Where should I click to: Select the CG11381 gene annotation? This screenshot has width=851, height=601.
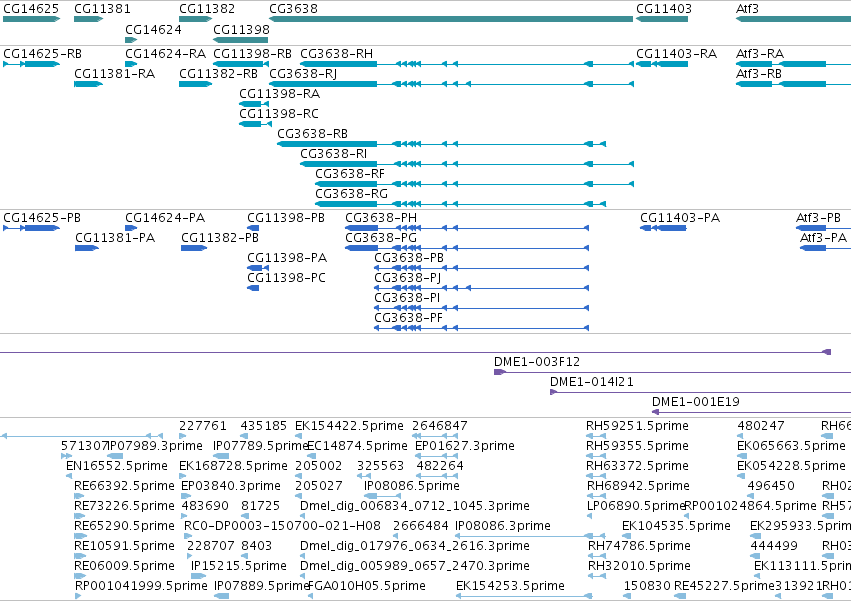(88, 19)
